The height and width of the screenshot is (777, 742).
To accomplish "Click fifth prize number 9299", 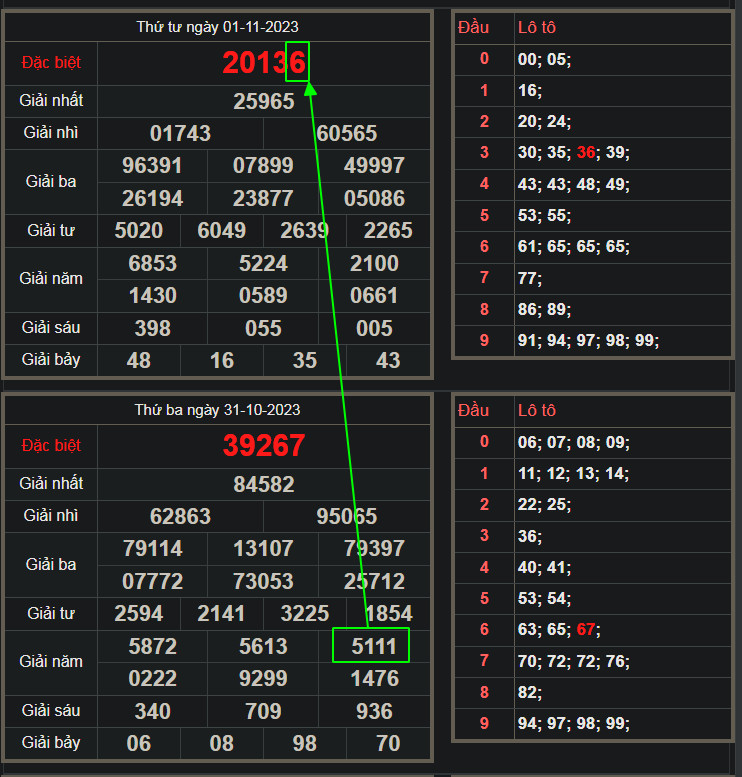I will point(264,679).
